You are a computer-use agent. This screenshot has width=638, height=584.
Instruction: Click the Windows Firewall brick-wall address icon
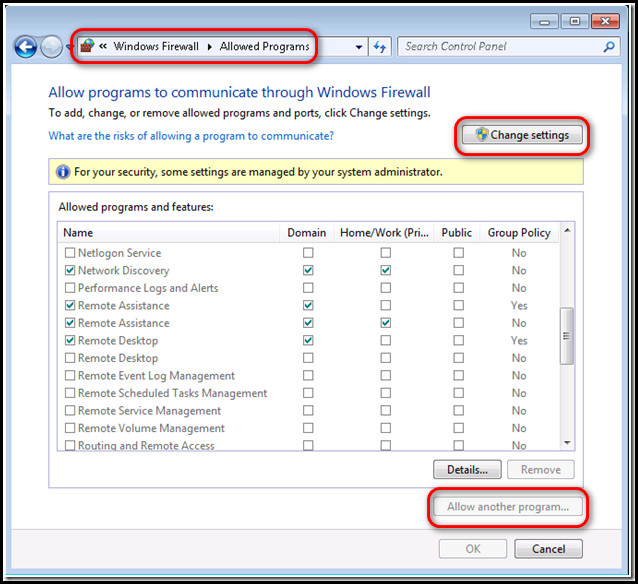pos(87,46)
